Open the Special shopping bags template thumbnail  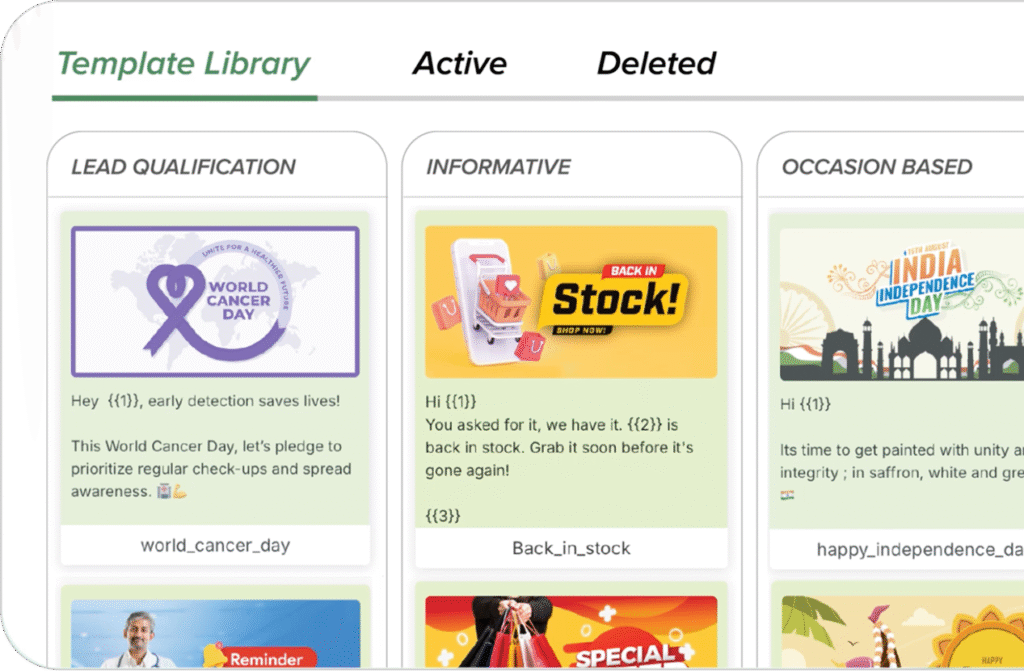pyautogui.click(x=571, y=632)
